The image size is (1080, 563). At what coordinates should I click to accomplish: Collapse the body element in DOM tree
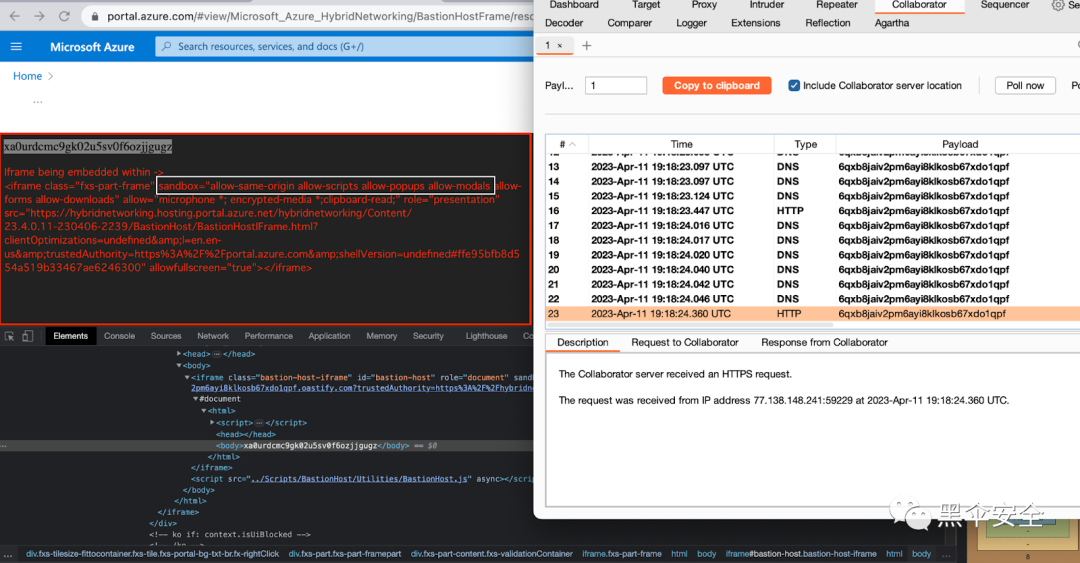tap(179, 365)
